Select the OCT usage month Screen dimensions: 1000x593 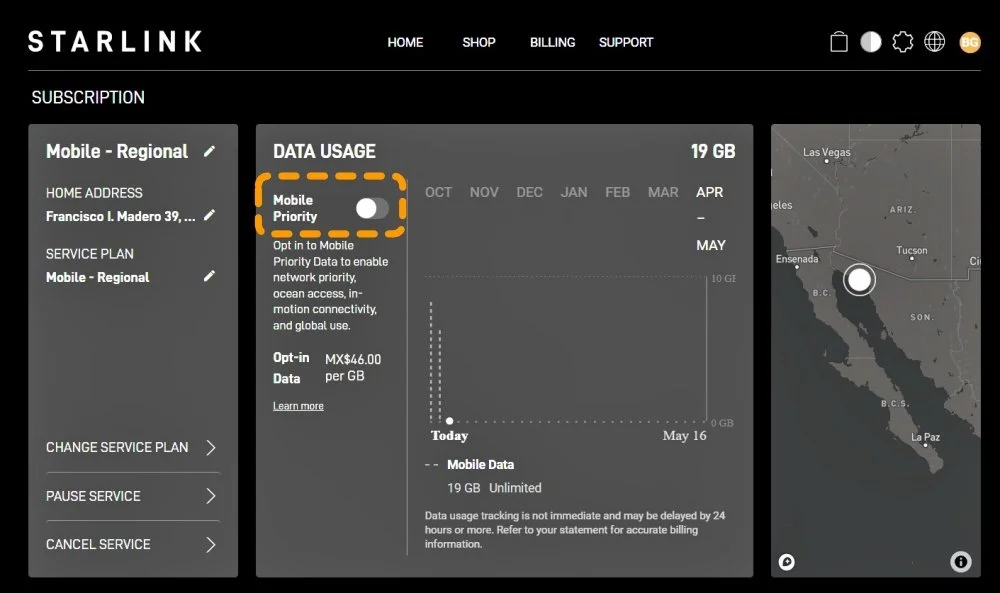[x=438, y=192]
